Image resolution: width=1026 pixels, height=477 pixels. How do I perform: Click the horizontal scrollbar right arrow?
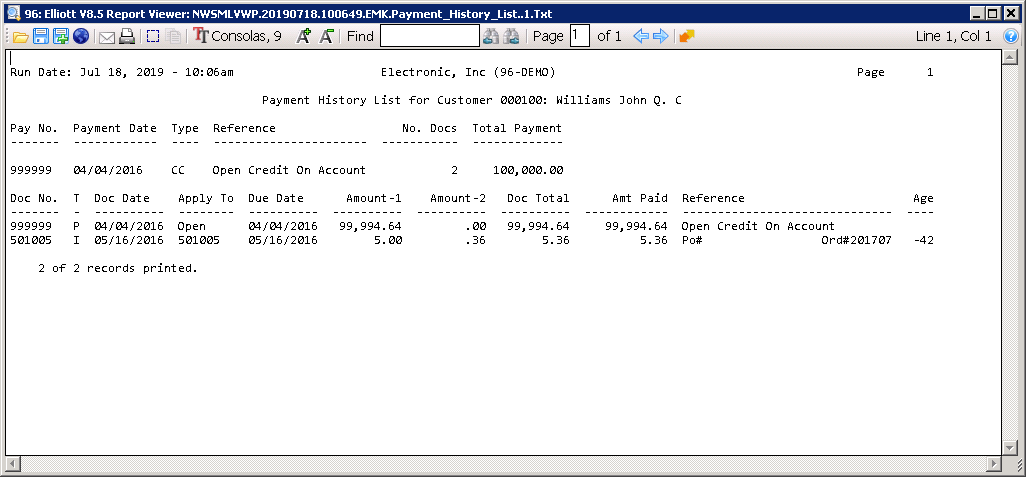[995, 463]
